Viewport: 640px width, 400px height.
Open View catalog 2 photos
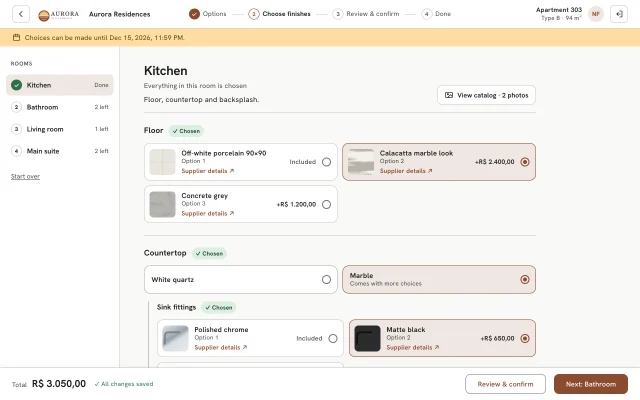coord(486,95)
